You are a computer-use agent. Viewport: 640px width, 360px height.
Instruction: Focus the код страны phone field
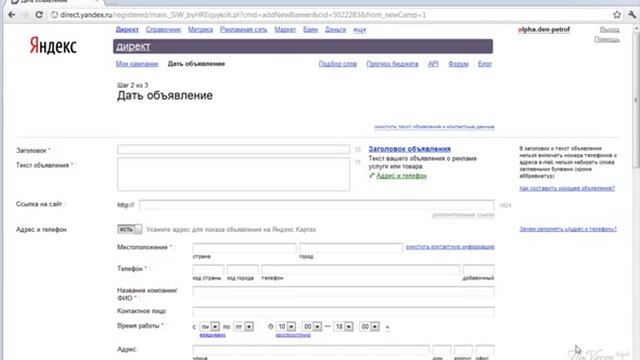click(x=208, y=269)
